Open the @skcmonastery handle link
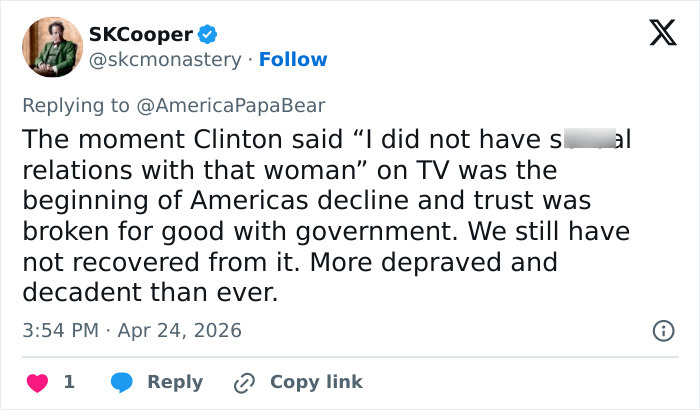 click(x=165, y=59)
